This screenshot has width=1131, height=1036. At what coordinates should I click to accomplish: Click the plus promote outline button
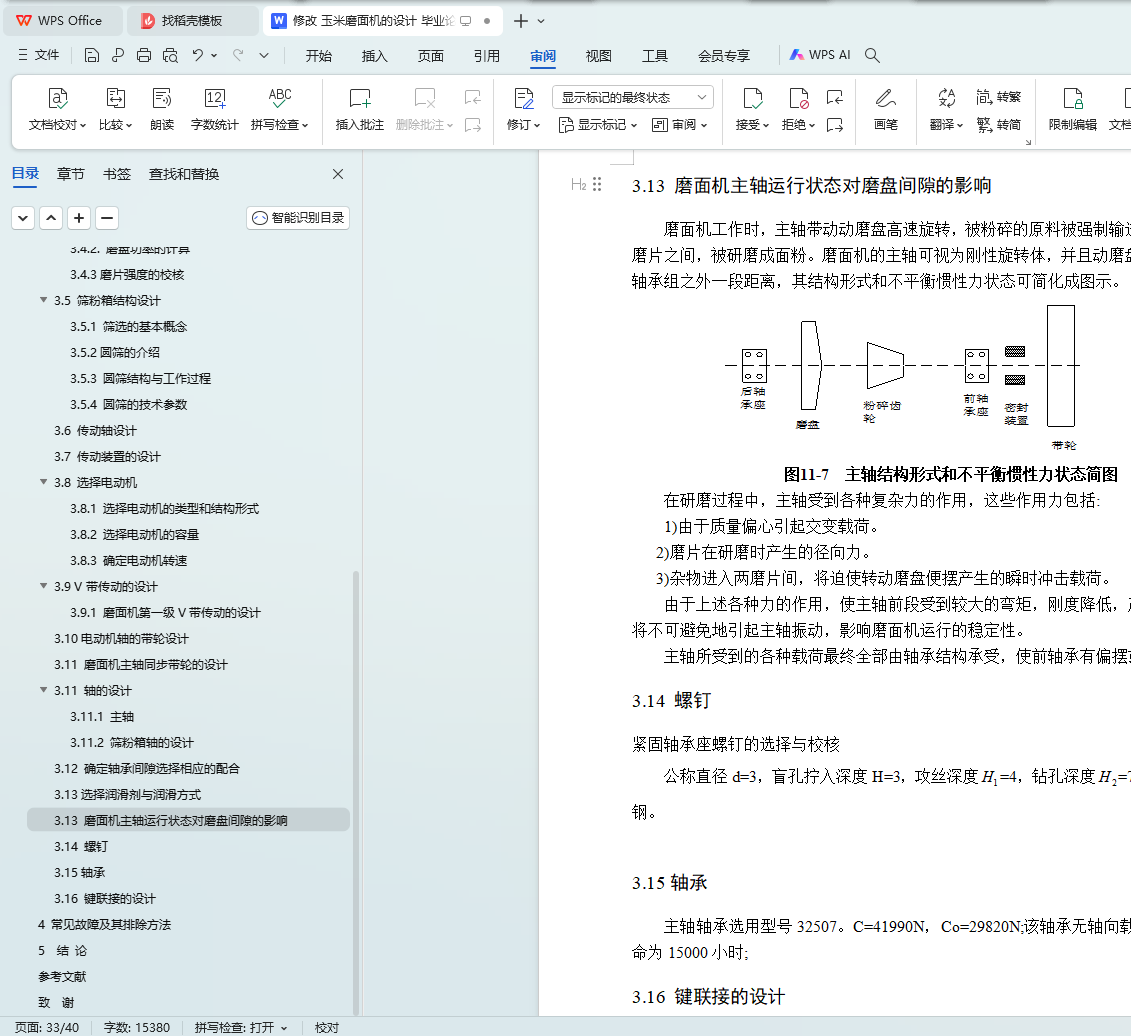click(79, 218)
